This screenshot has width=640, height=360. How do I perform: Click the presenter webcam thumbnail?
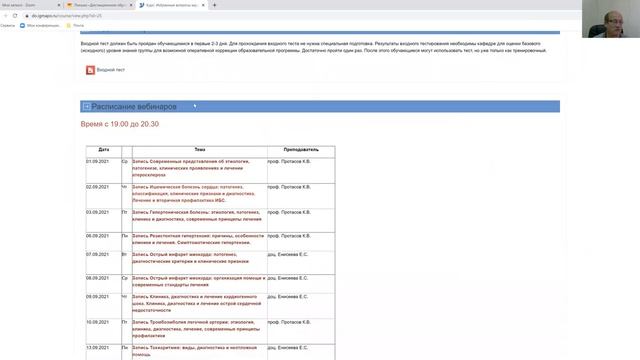(x=611, y=19)
